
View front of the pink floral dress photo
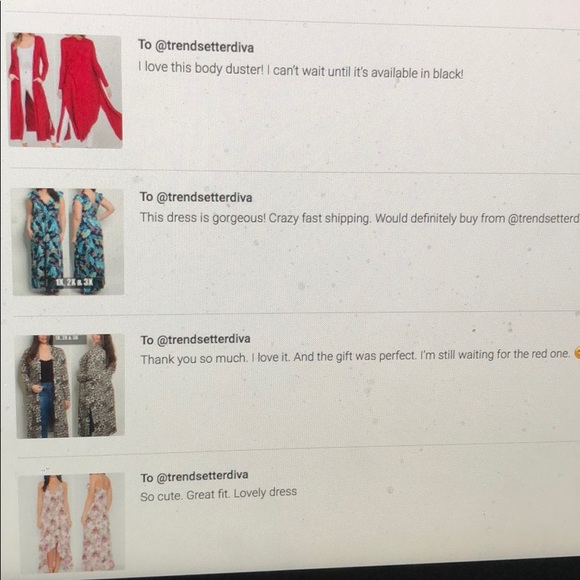(48, 523)
